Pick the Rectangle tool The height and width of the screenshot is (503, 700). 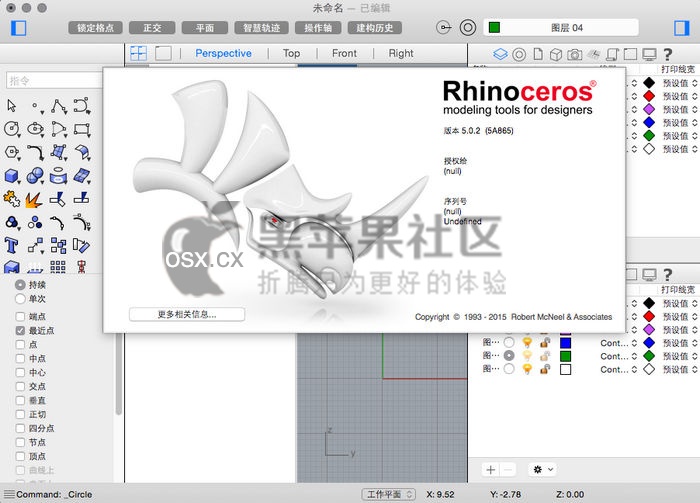pos(82,129)
